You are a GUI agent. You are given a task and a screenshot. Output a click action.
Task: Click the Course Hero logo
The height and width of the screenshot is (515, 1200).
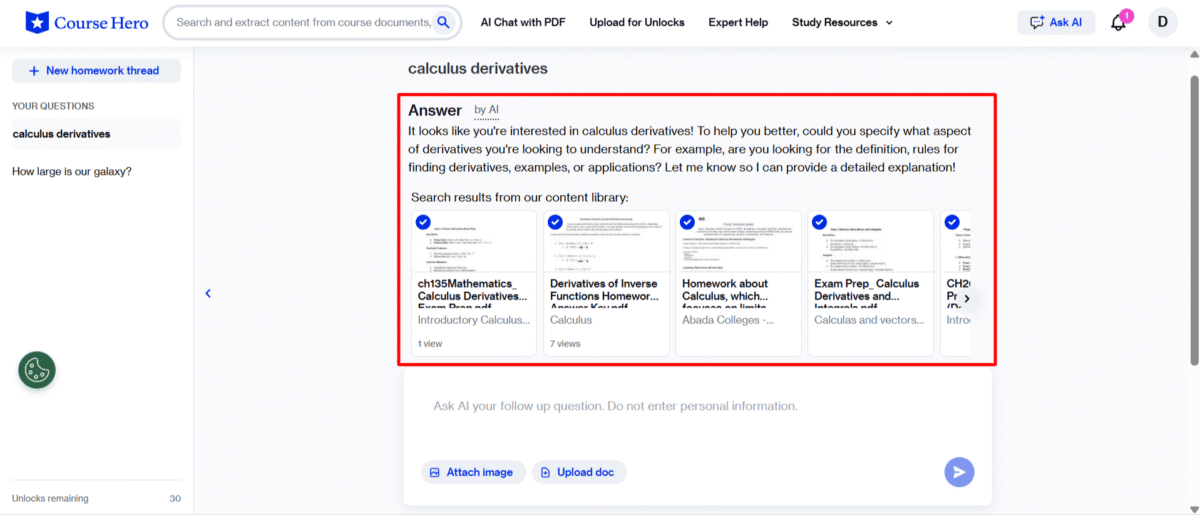[x=87, y=22]
